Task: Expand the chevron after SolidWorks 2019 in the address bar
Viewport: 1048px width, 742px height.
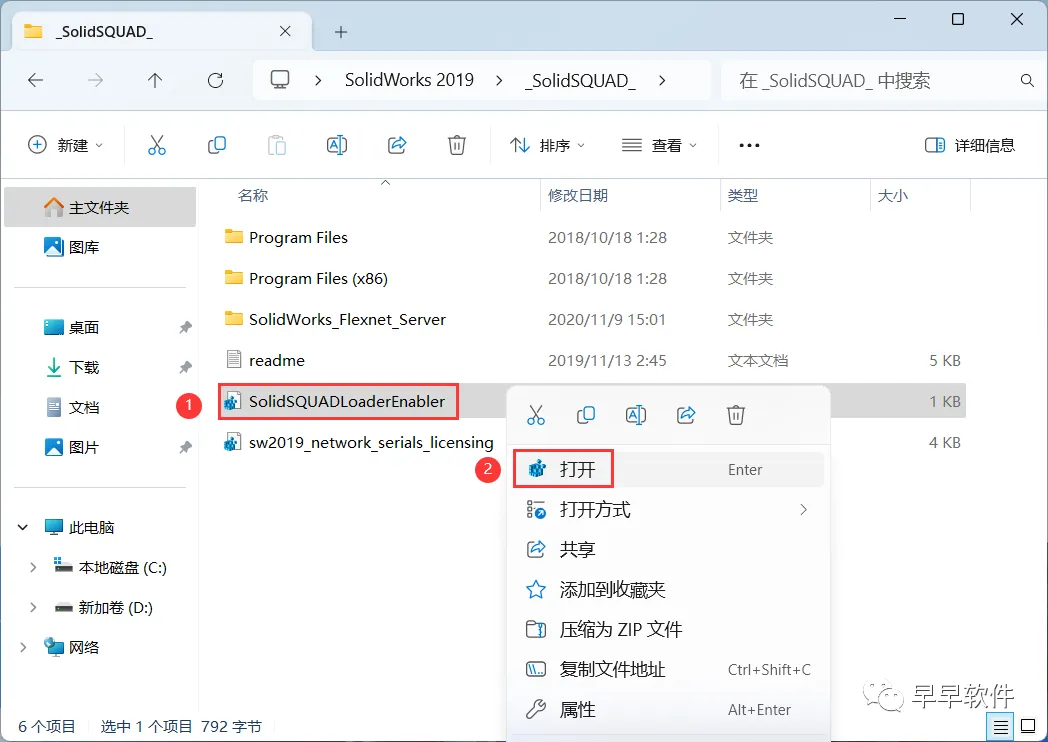Action: (499, 81)
